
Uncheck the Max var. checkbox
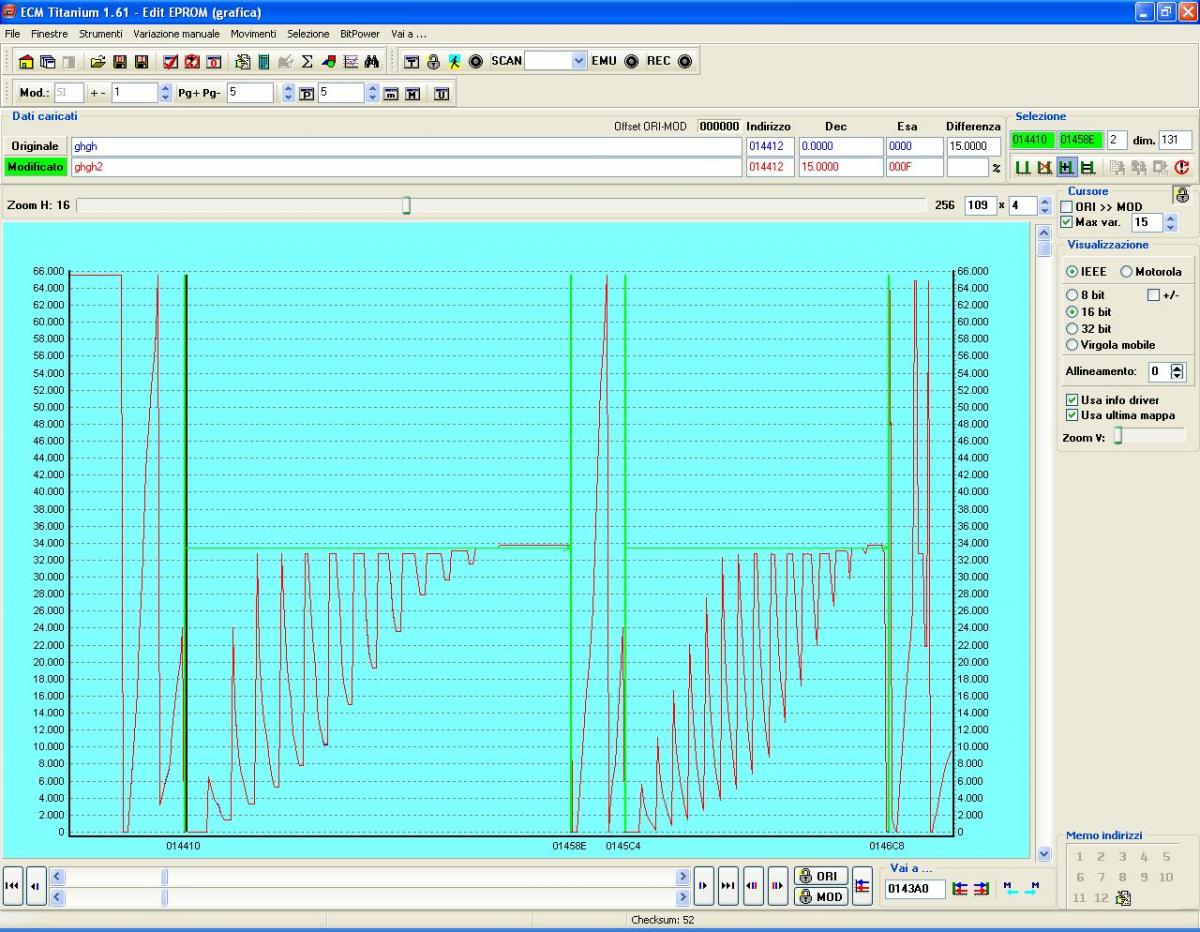pyautogui.click(x=1067, y=222)
